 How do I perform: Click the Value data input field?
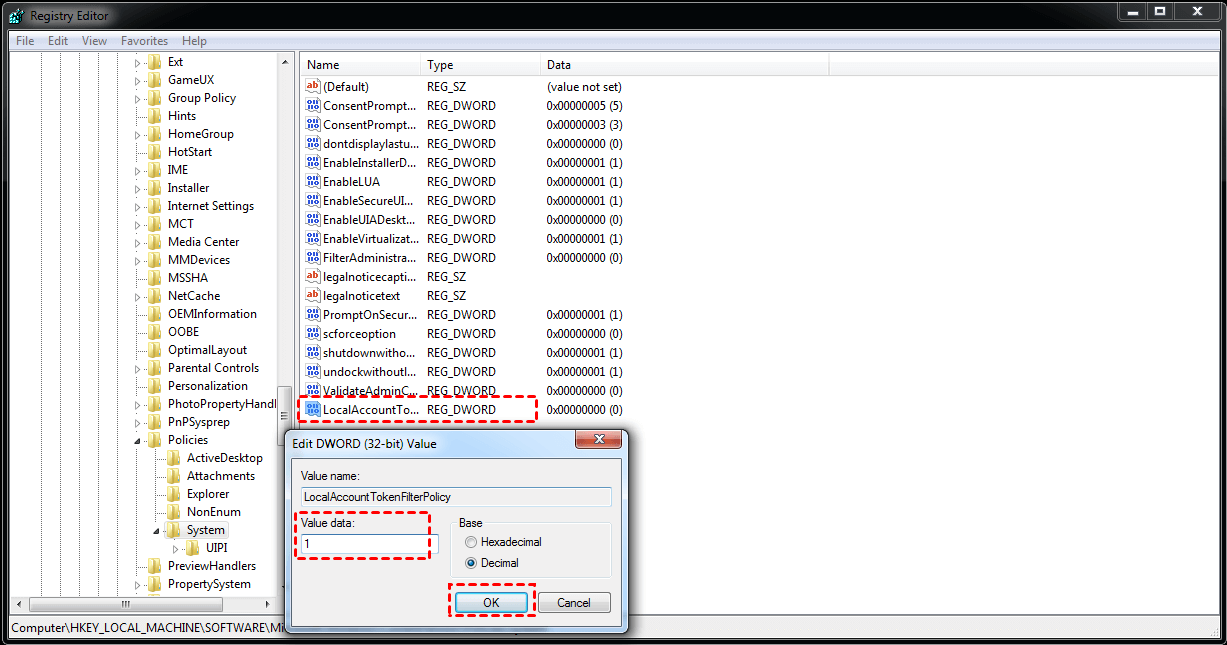[368, 544]
